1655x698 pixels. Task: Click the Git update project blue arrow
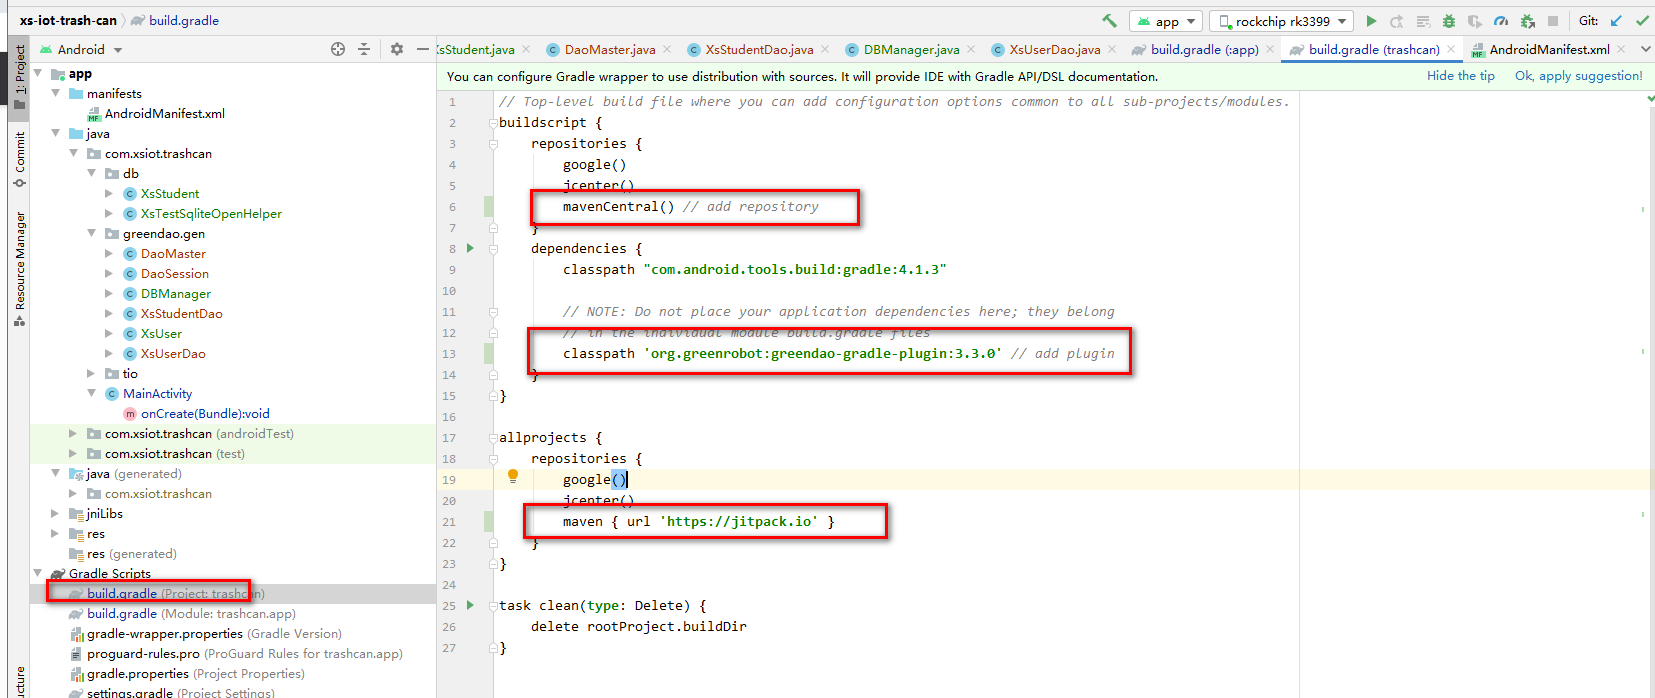(x=1616, y=20)
